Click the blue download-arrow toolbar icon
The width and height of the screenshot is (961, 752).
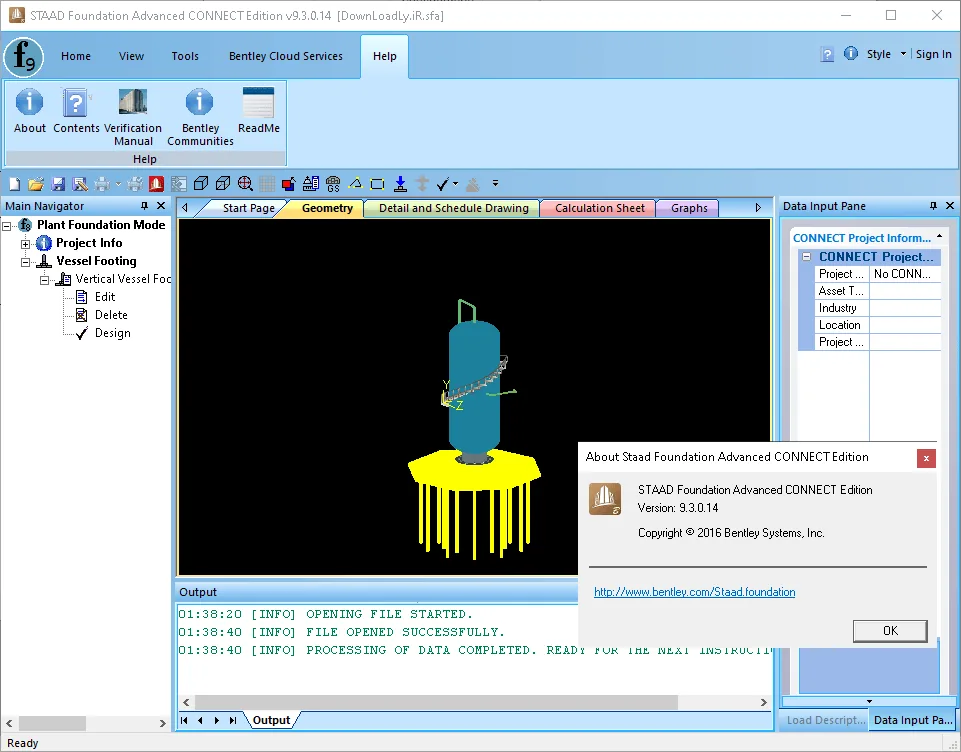point(400,183)
